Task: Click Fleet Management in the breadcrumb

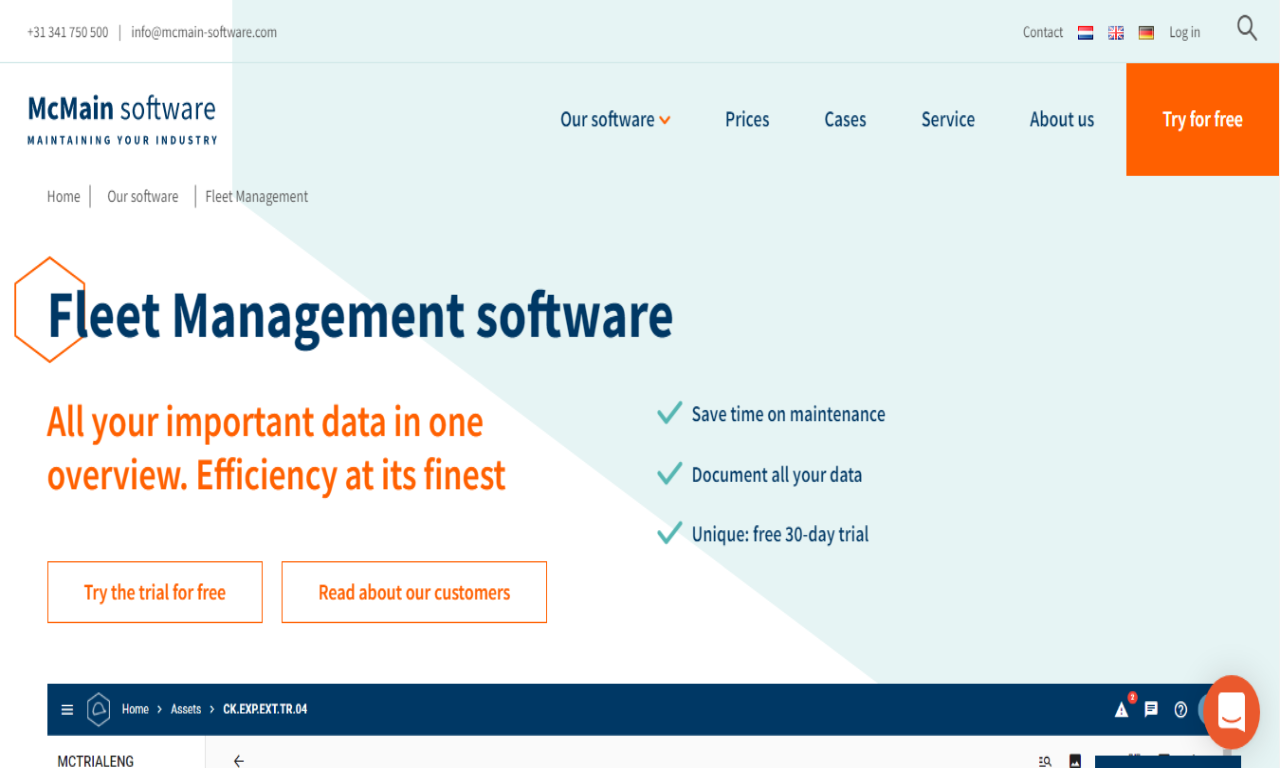Action: [257, 197]
